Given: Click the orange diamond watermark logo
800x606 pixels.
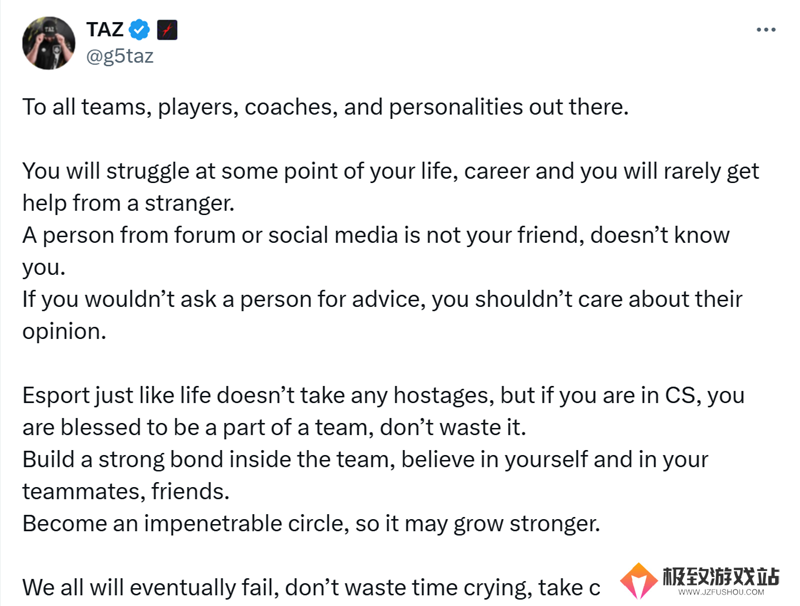Looking at the screenshot, I should [638, 581].
